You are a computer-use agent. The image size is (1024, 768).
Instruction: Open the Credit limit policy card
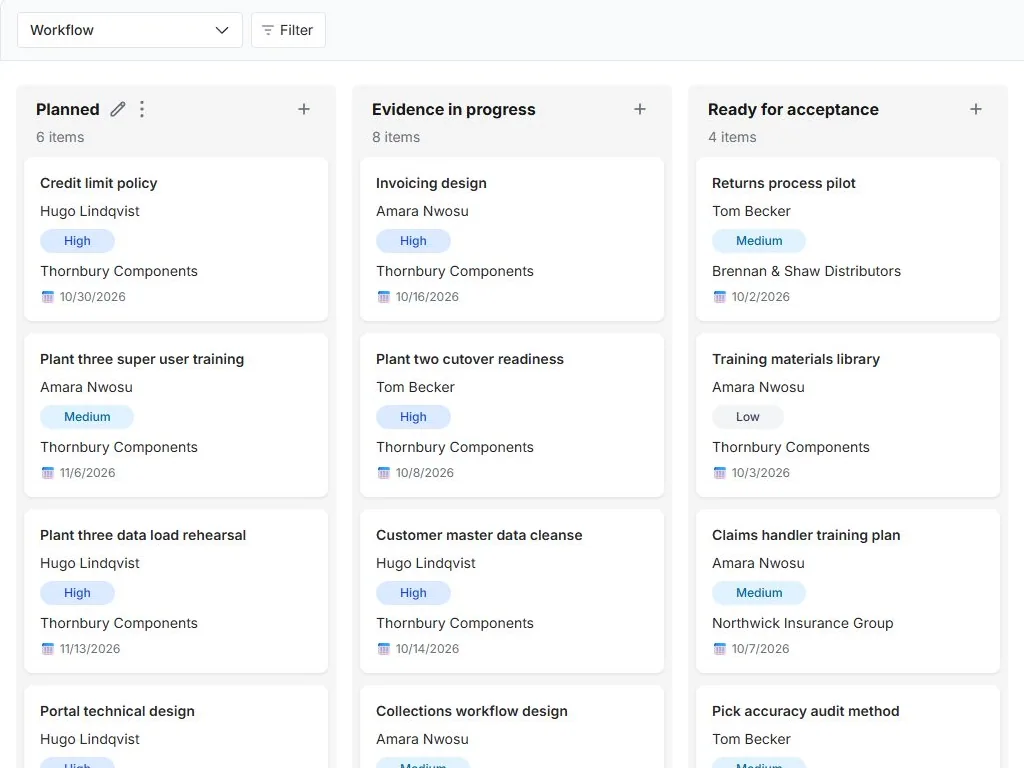[176, 239]
